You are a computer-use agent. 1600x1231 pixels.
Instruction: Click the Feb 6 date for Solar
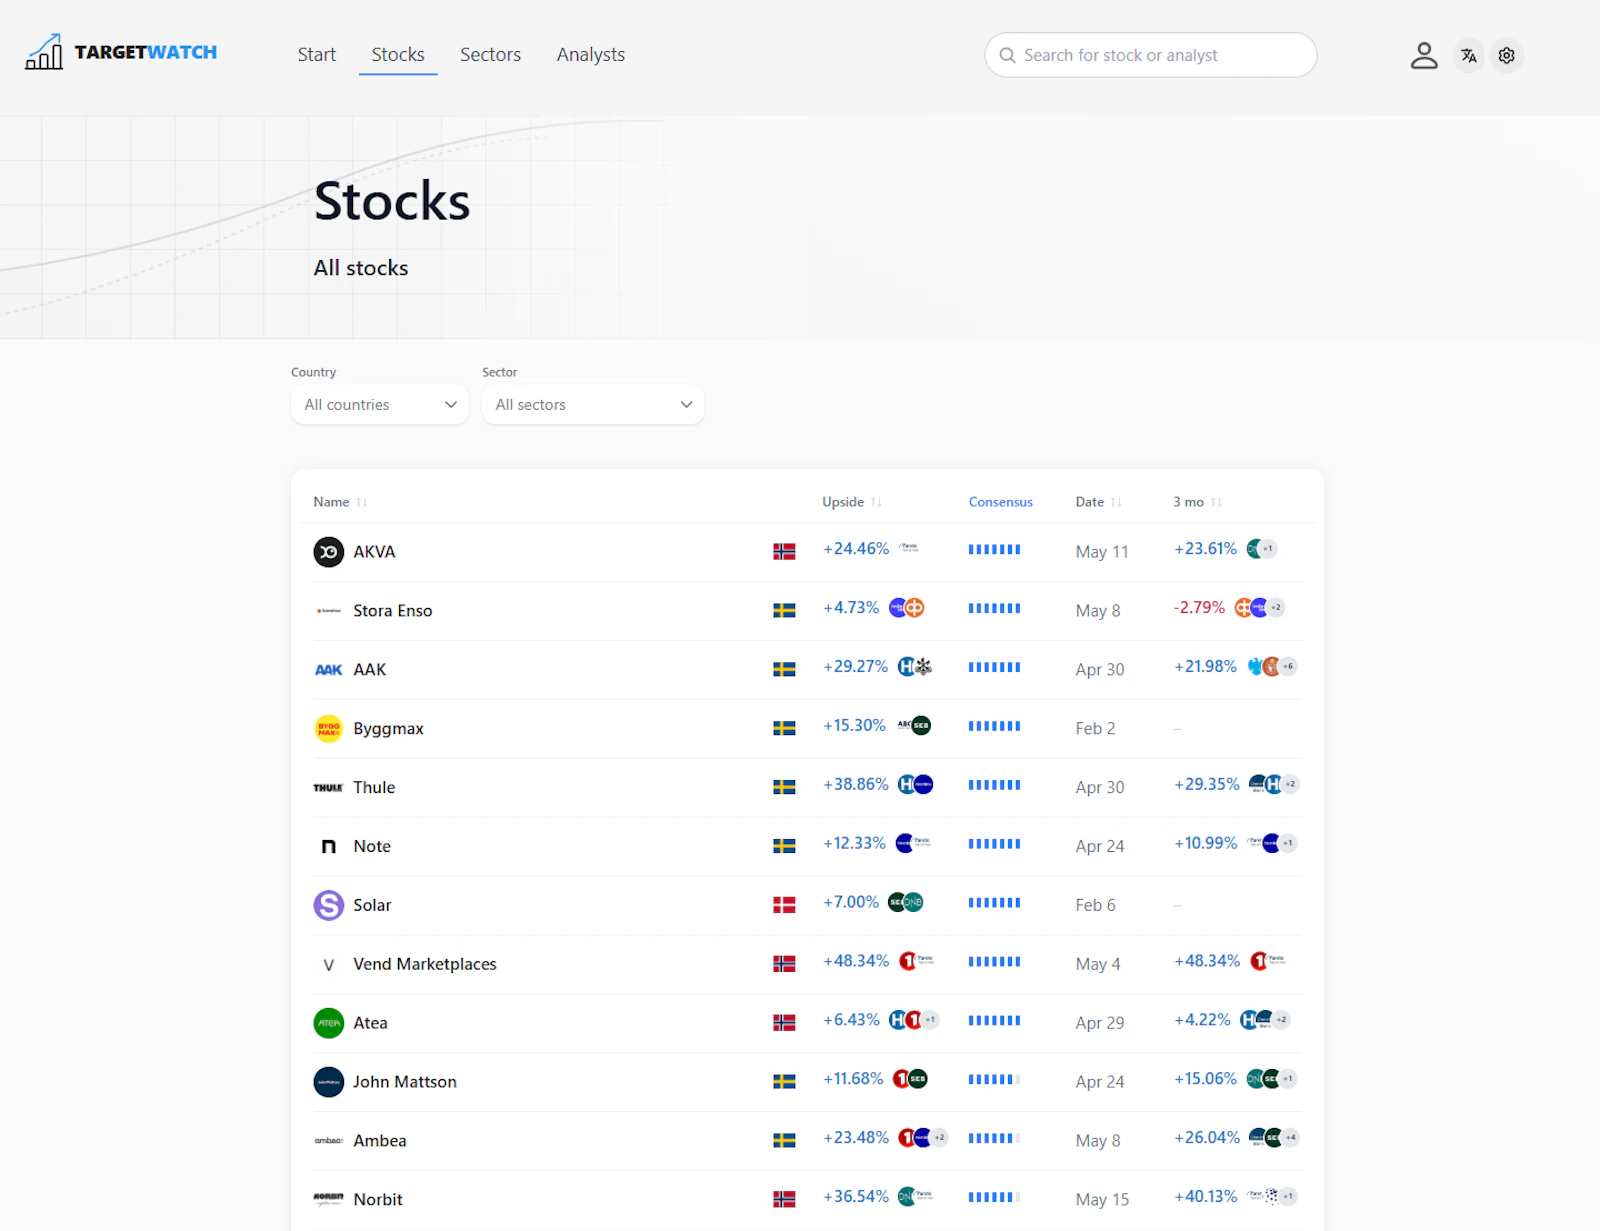(1095, 905)
